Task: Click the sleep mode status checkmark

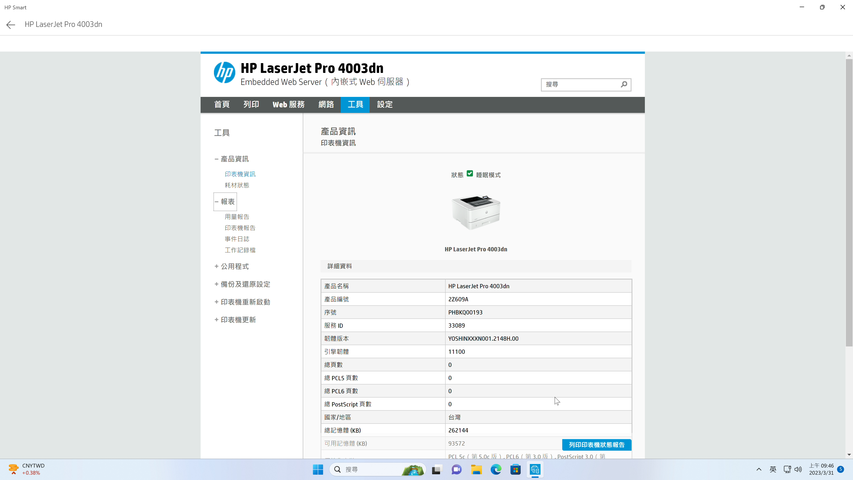Action: click(469, 174)
